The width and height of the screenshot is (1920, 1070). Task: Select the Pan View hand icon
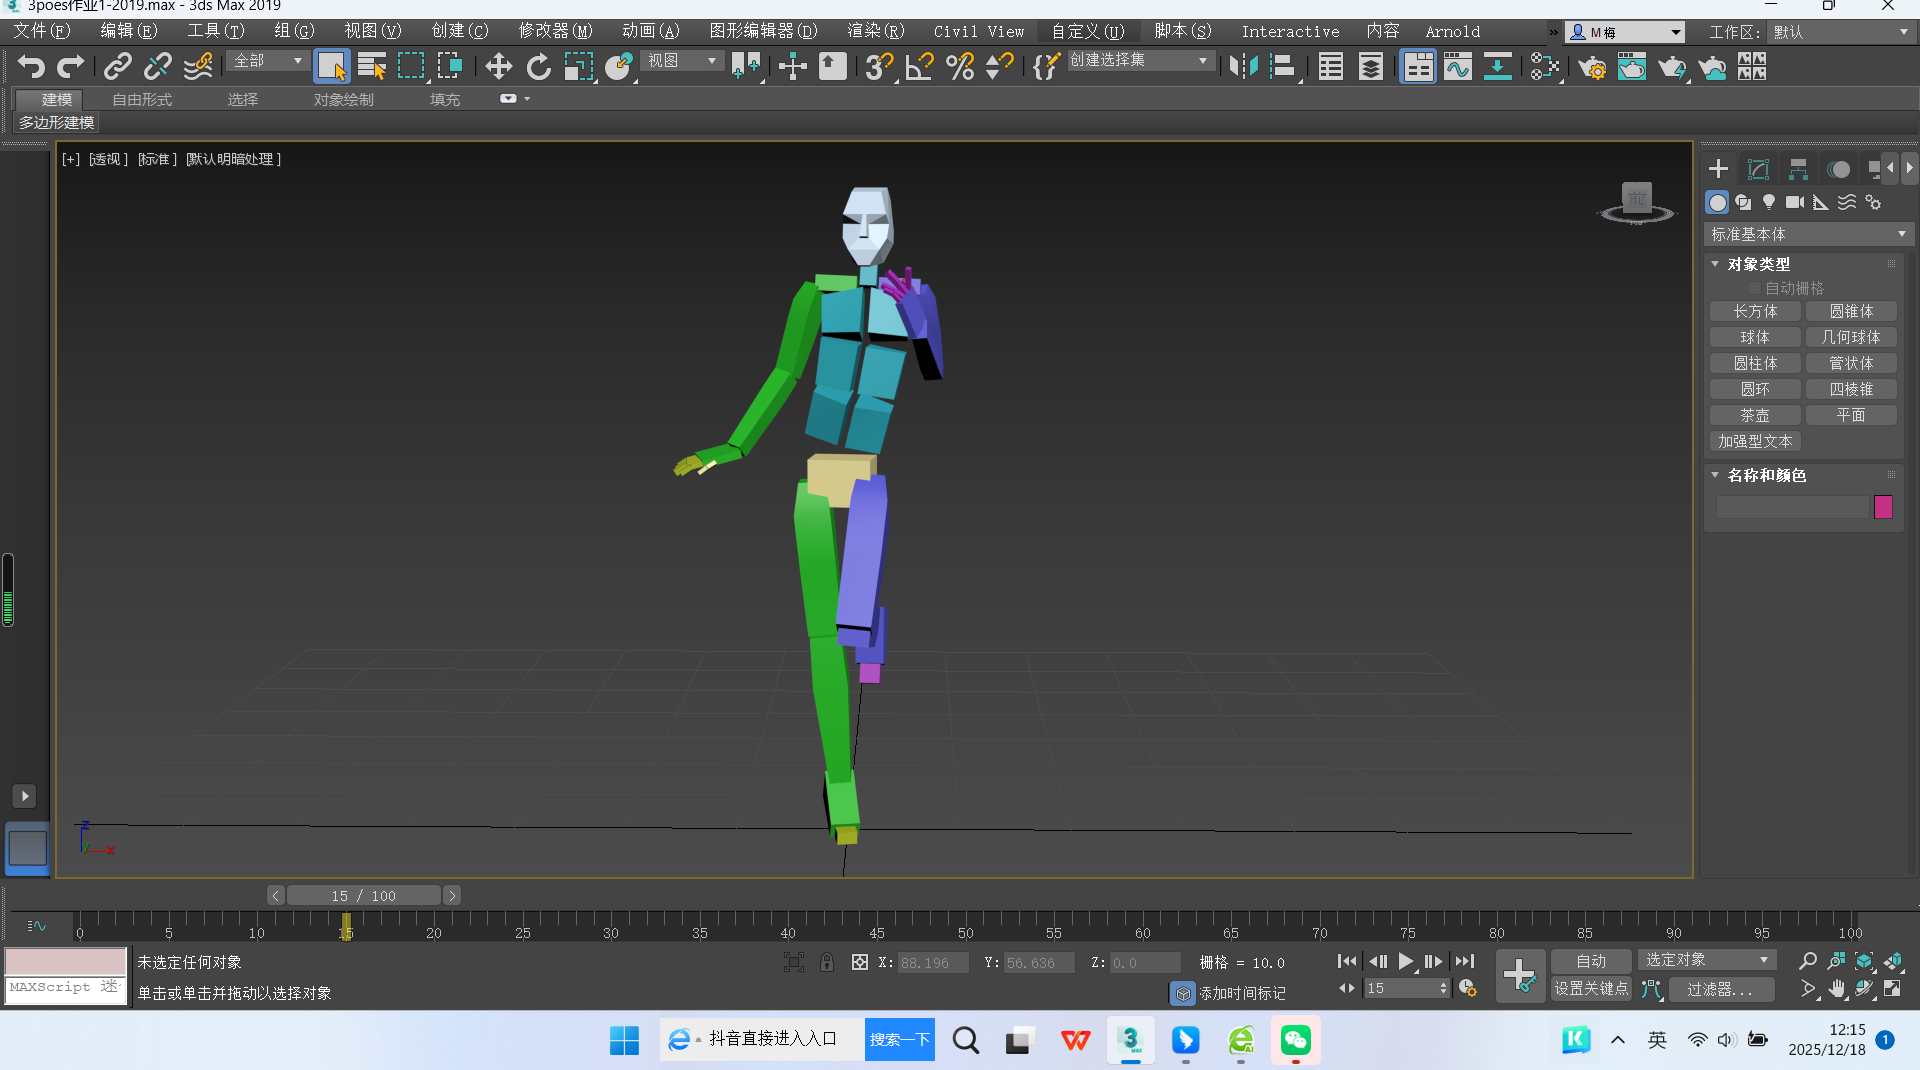point(1836,989)
